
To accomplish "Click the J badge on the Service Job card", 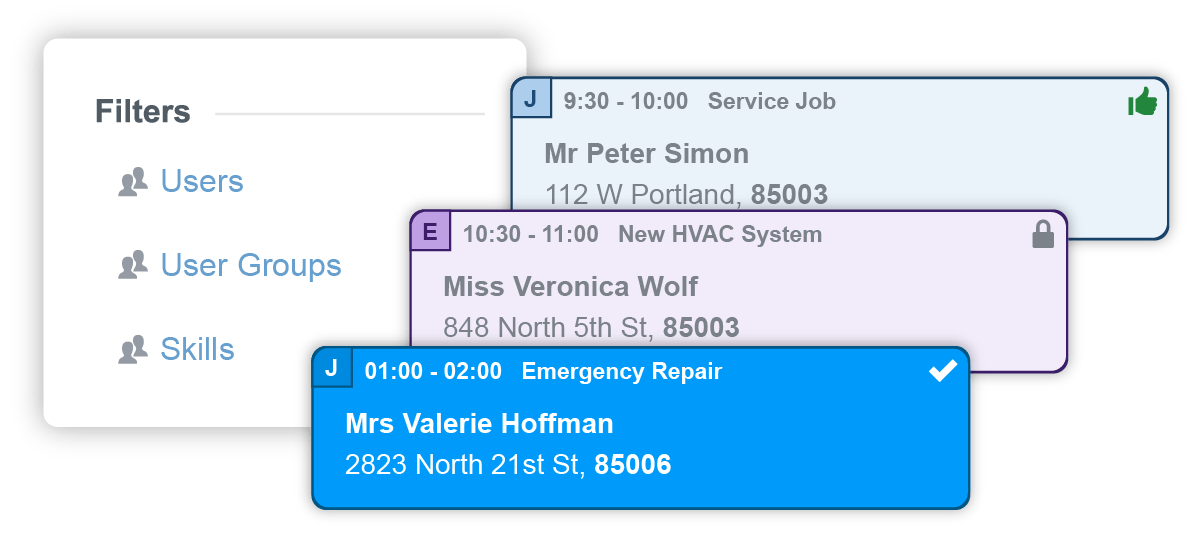I will [530, 100].
